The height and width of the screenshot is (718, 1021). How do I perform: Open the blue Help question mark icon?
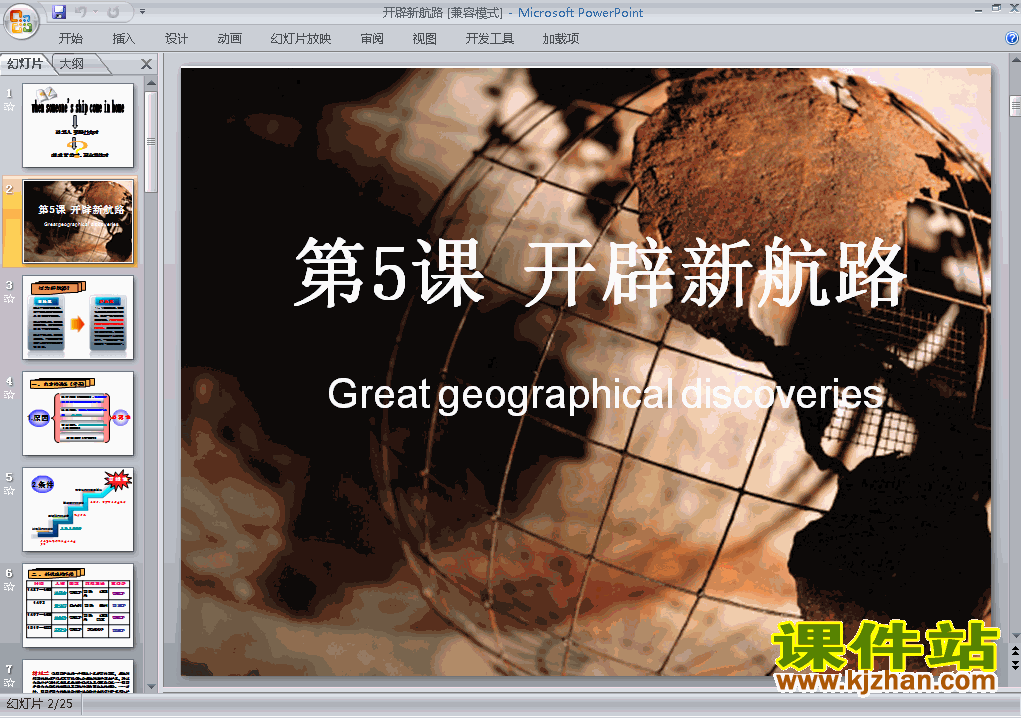1012,38
